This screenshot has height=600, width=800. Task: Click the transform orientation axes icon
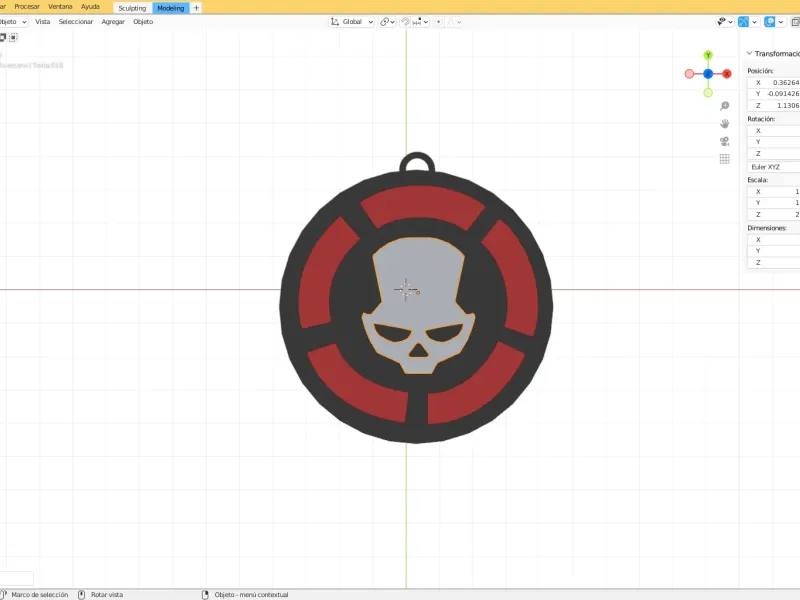click(335, 22)
